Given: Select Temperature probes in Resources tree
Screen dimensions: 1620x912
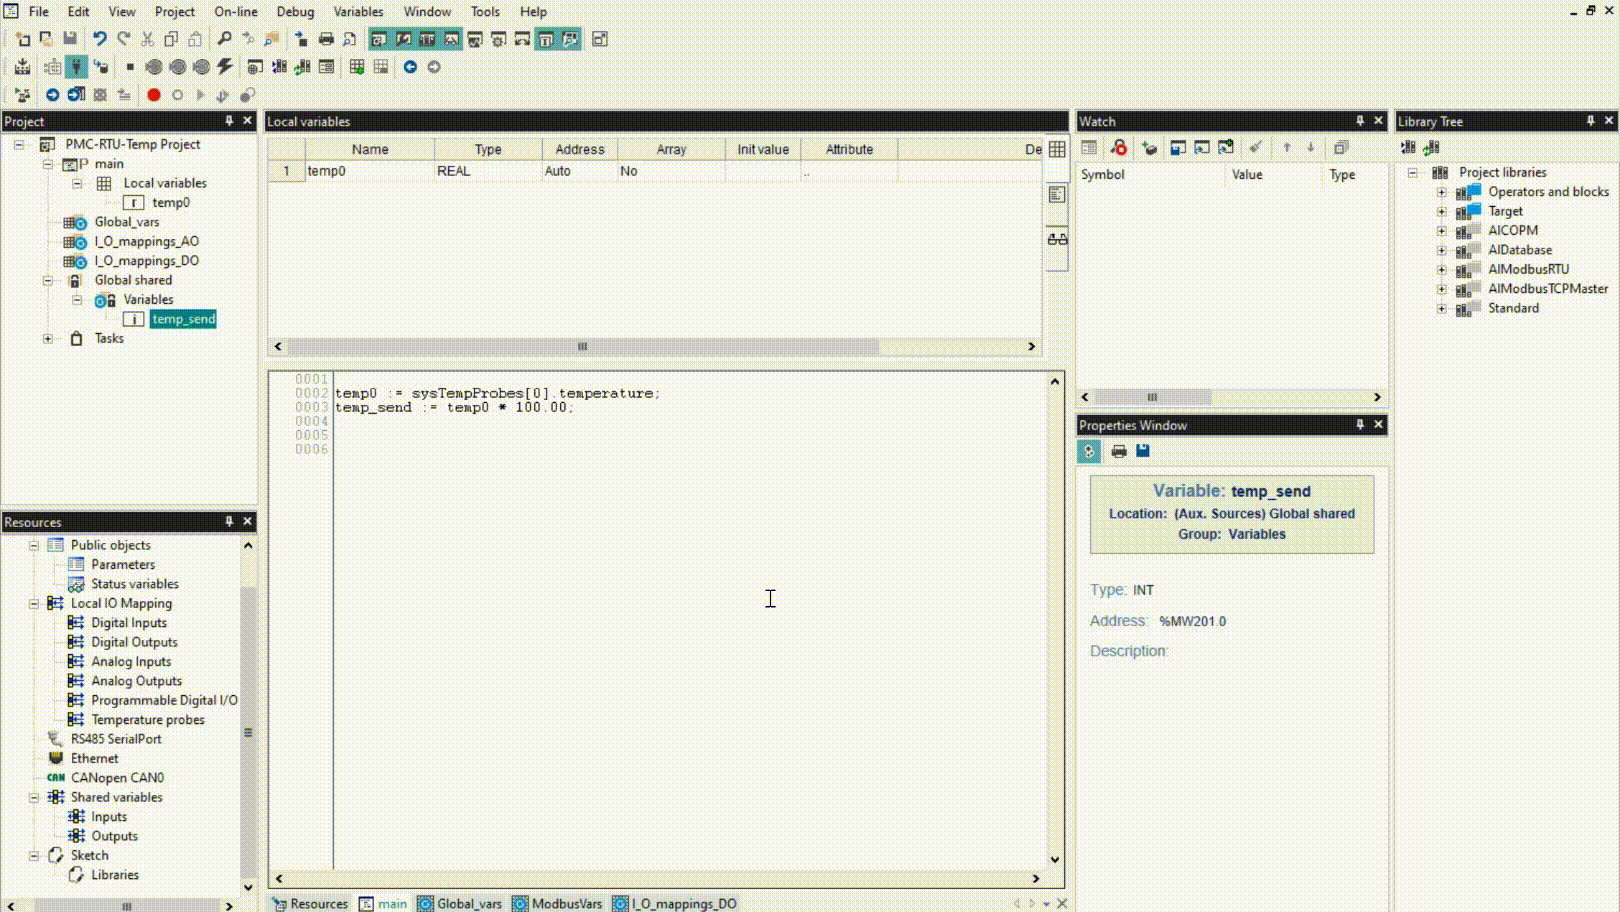Looking at the screenshot, I should 147,720.
